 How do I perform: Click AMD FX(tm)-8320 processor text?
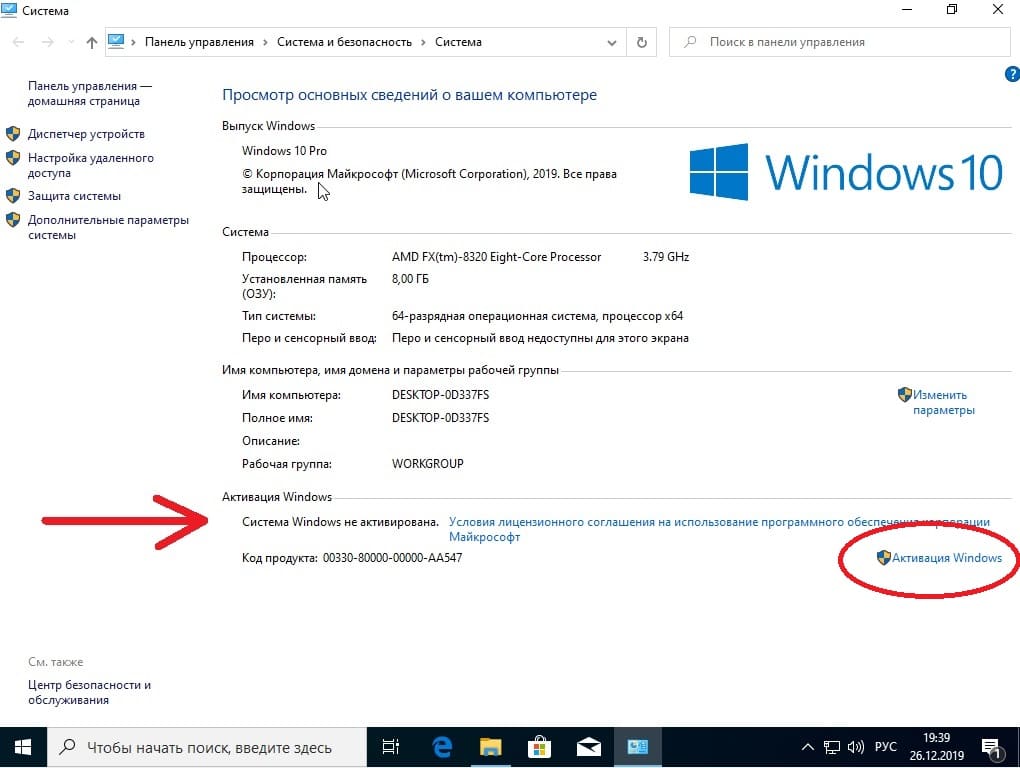496,257
